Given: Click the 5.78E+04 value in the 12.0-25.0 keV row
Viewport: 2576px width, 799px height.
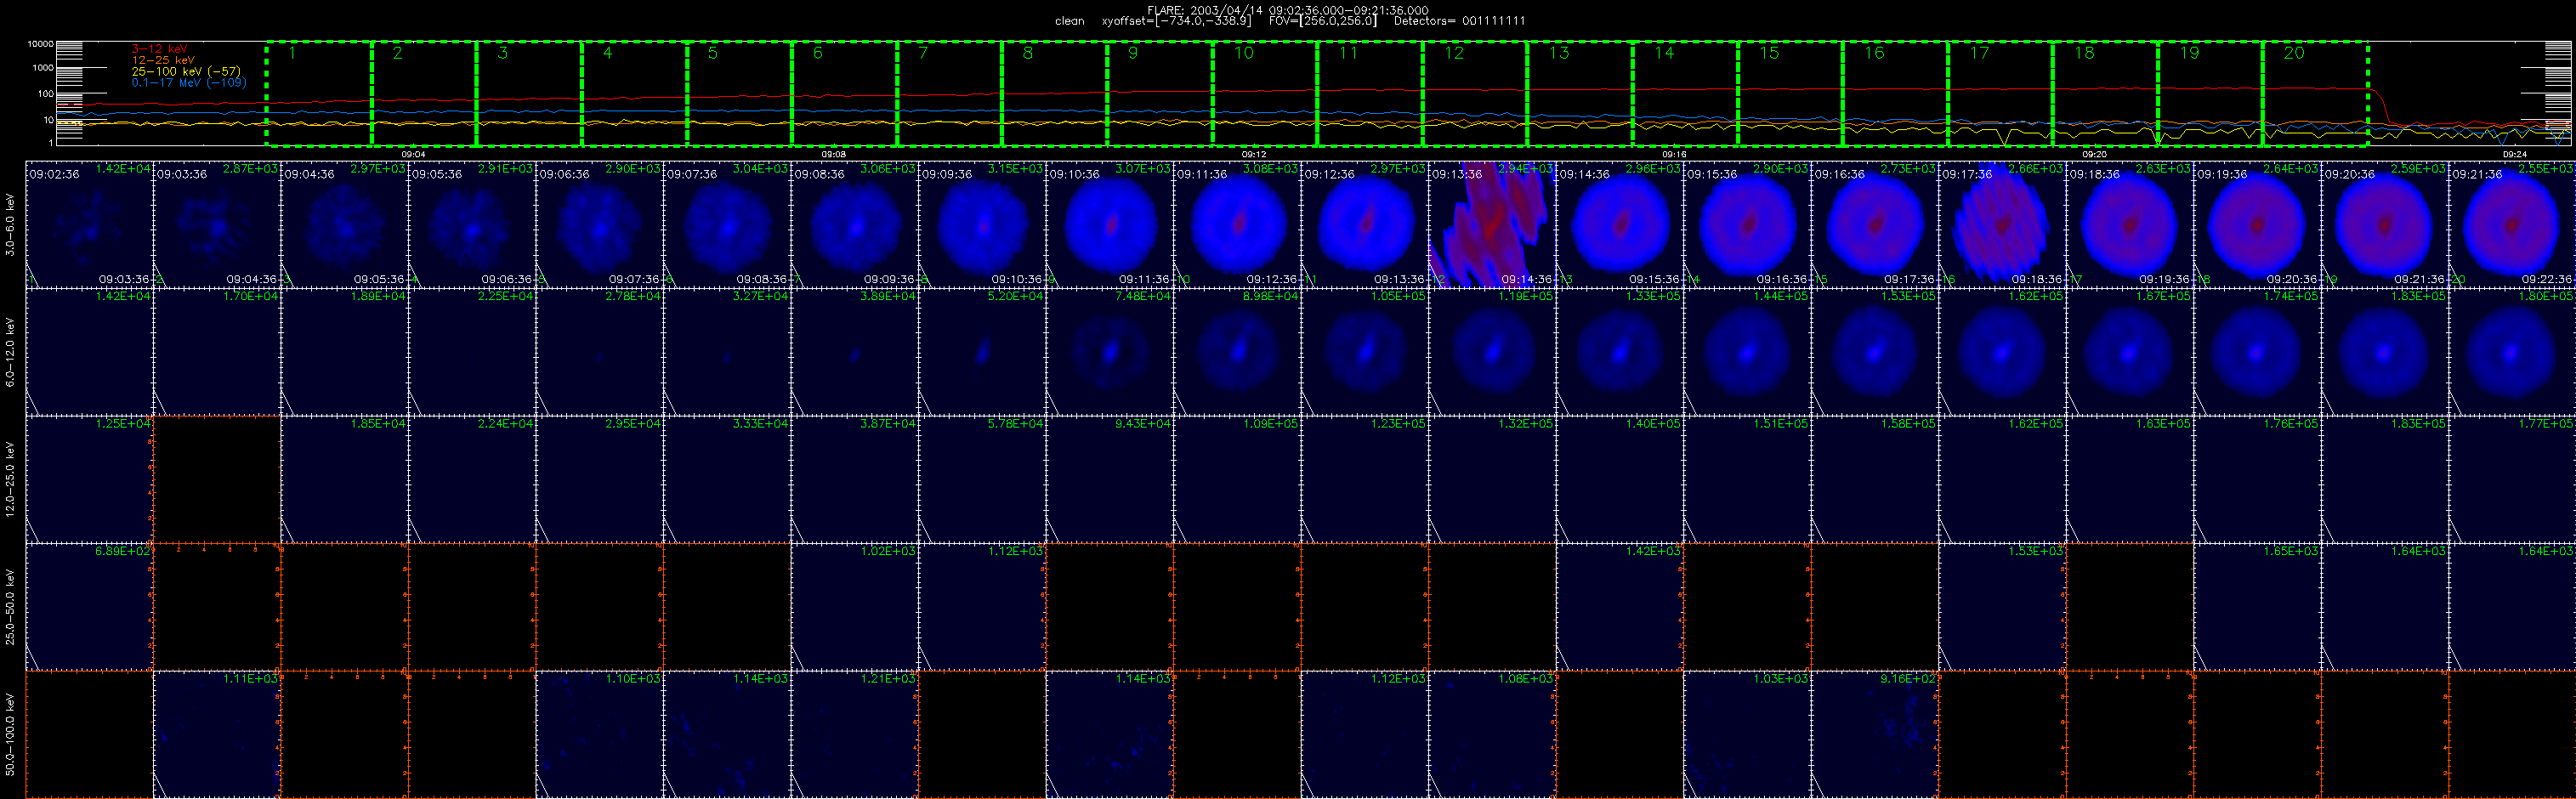Looking at the screenshot, I should pos(1015,424).
